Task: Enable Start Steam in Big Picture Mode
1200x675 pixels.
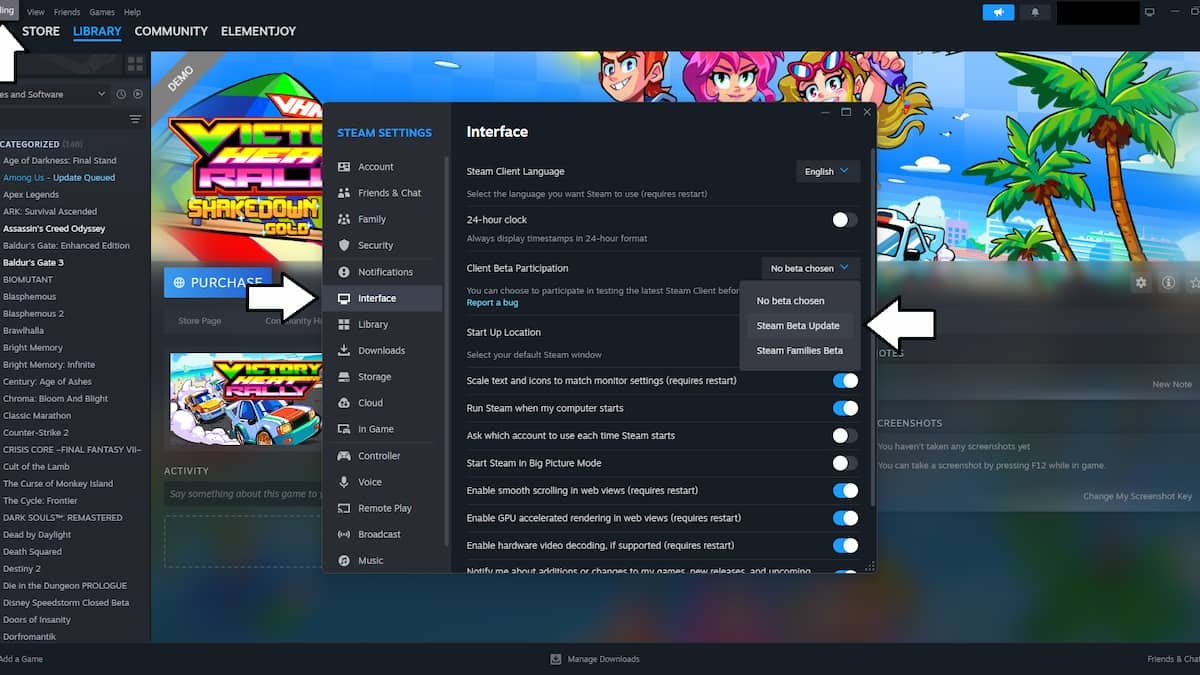Action: [x=844, y=463]
